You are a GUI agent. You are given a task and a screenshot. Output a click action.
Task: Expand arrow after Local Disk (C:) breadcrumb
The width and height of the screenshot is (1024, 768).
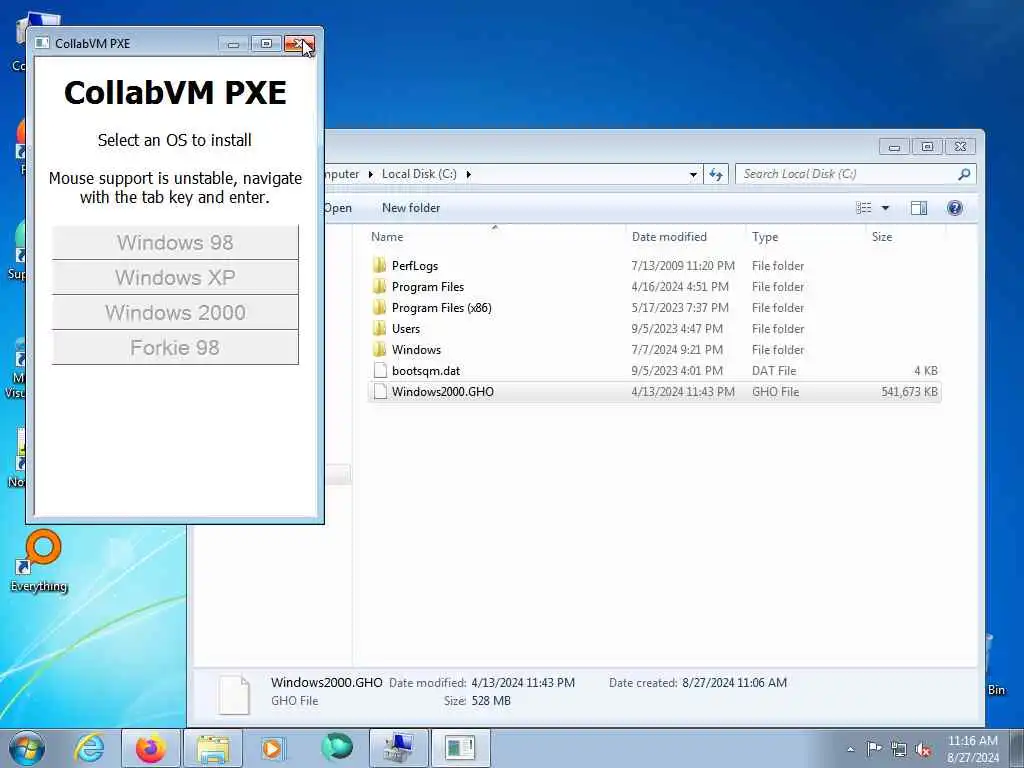click(468, 174)
